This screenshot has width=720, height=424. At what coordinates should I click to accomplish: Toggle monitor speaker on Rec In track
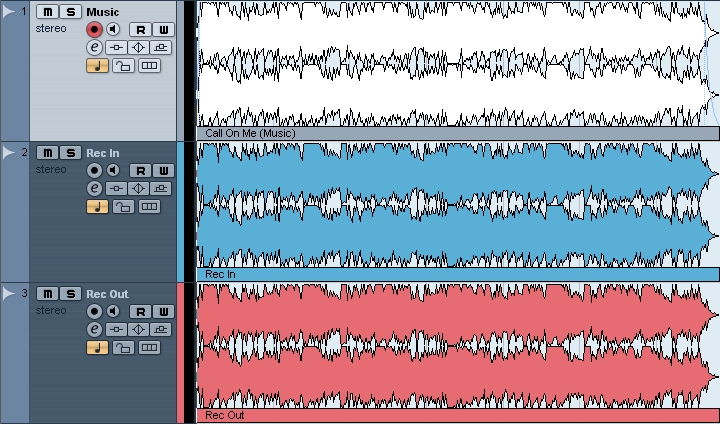coord(113,170)
